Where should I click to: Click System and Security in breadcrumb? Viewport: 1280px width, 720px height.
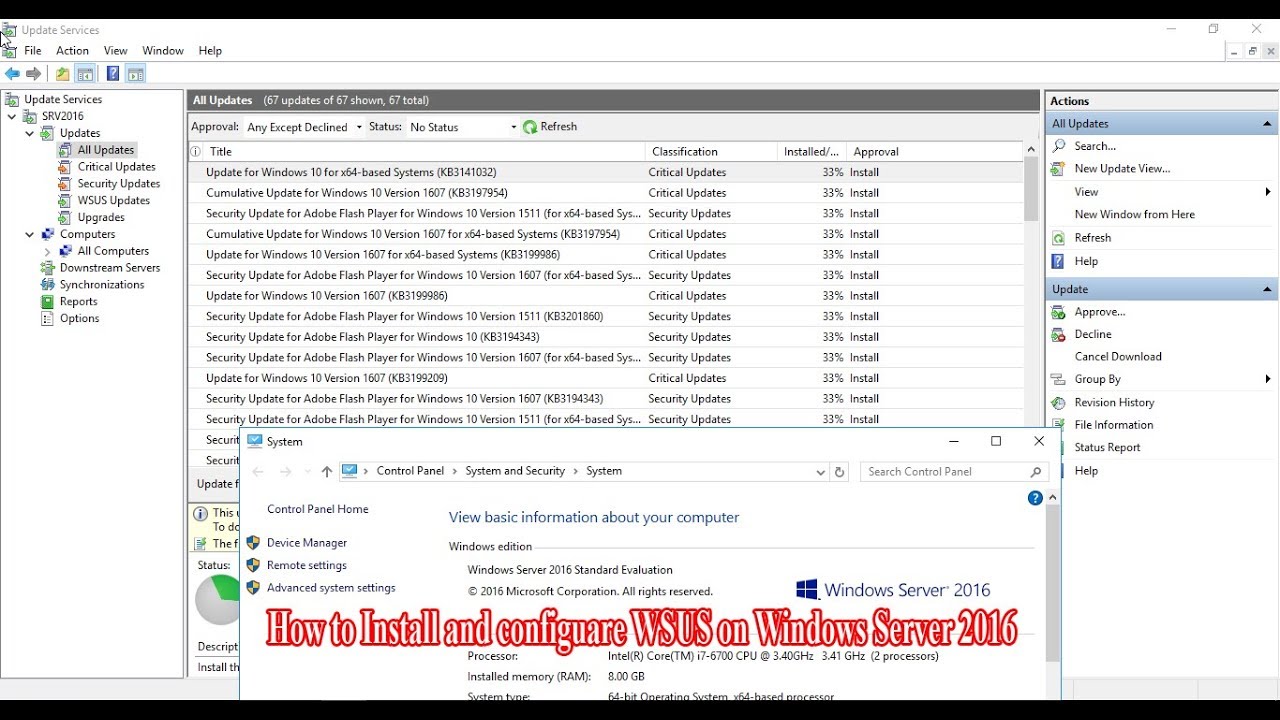(515, 471)
